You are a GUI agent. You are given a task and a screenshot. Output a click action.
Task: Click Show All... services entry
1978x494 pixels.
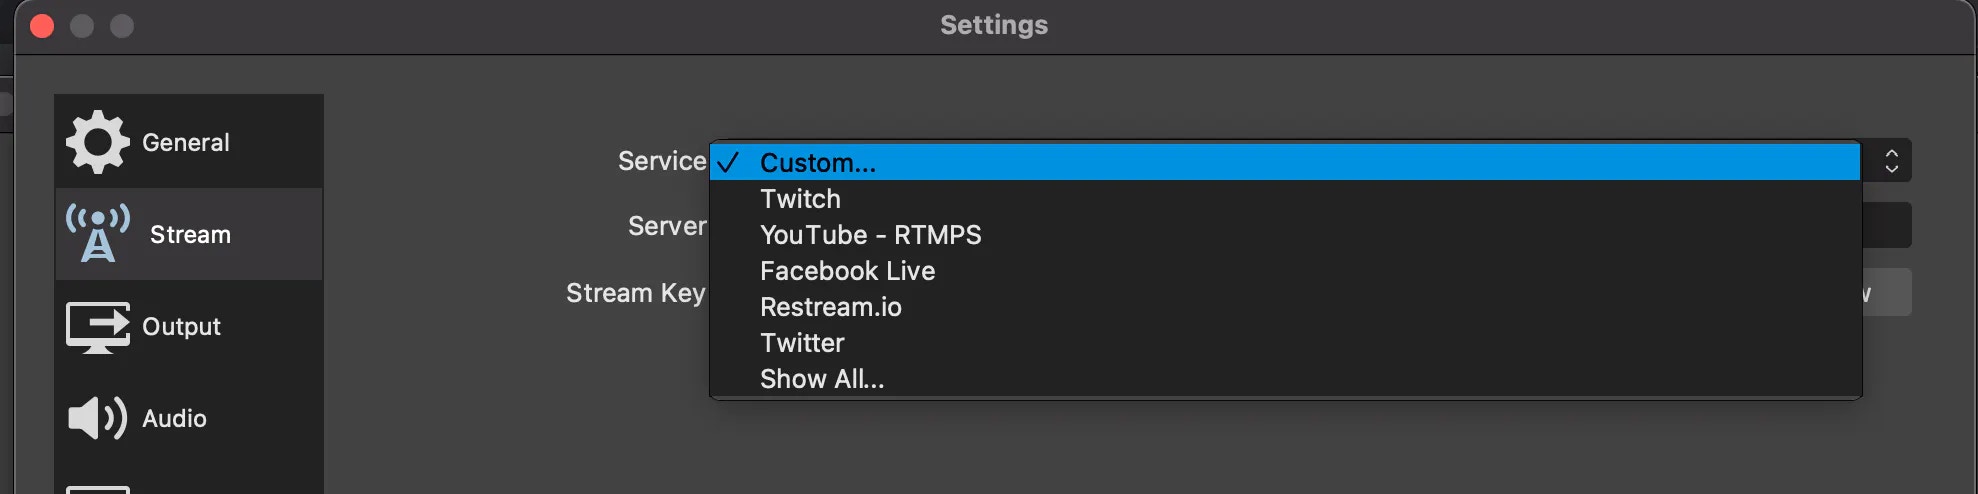pos(1285,378)
